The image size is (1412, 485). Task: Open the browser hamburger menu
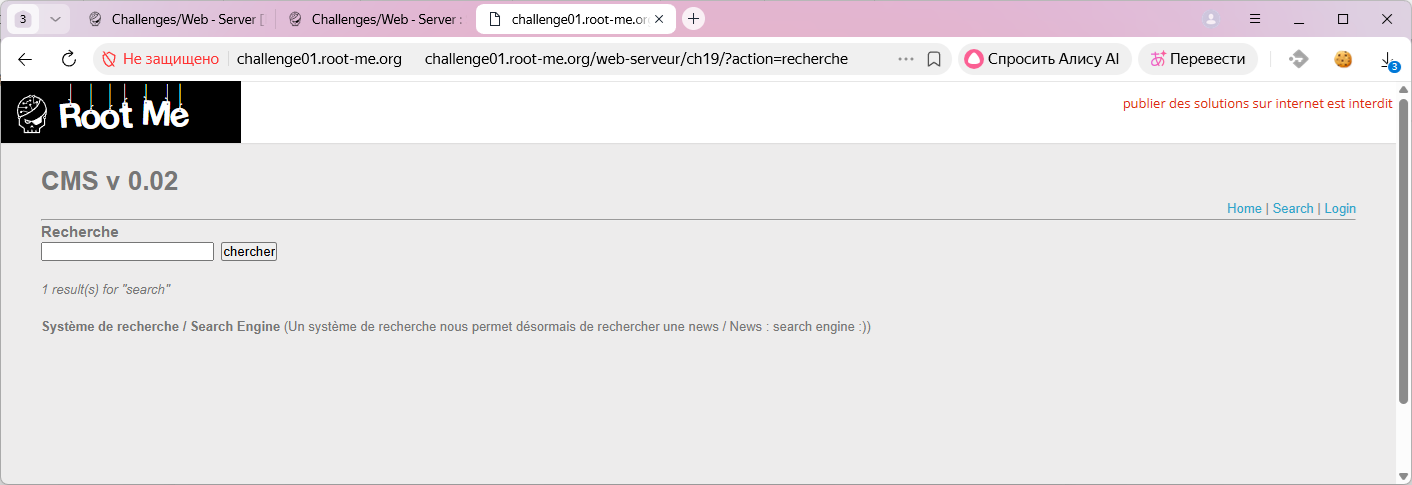tap(1255, 19)
